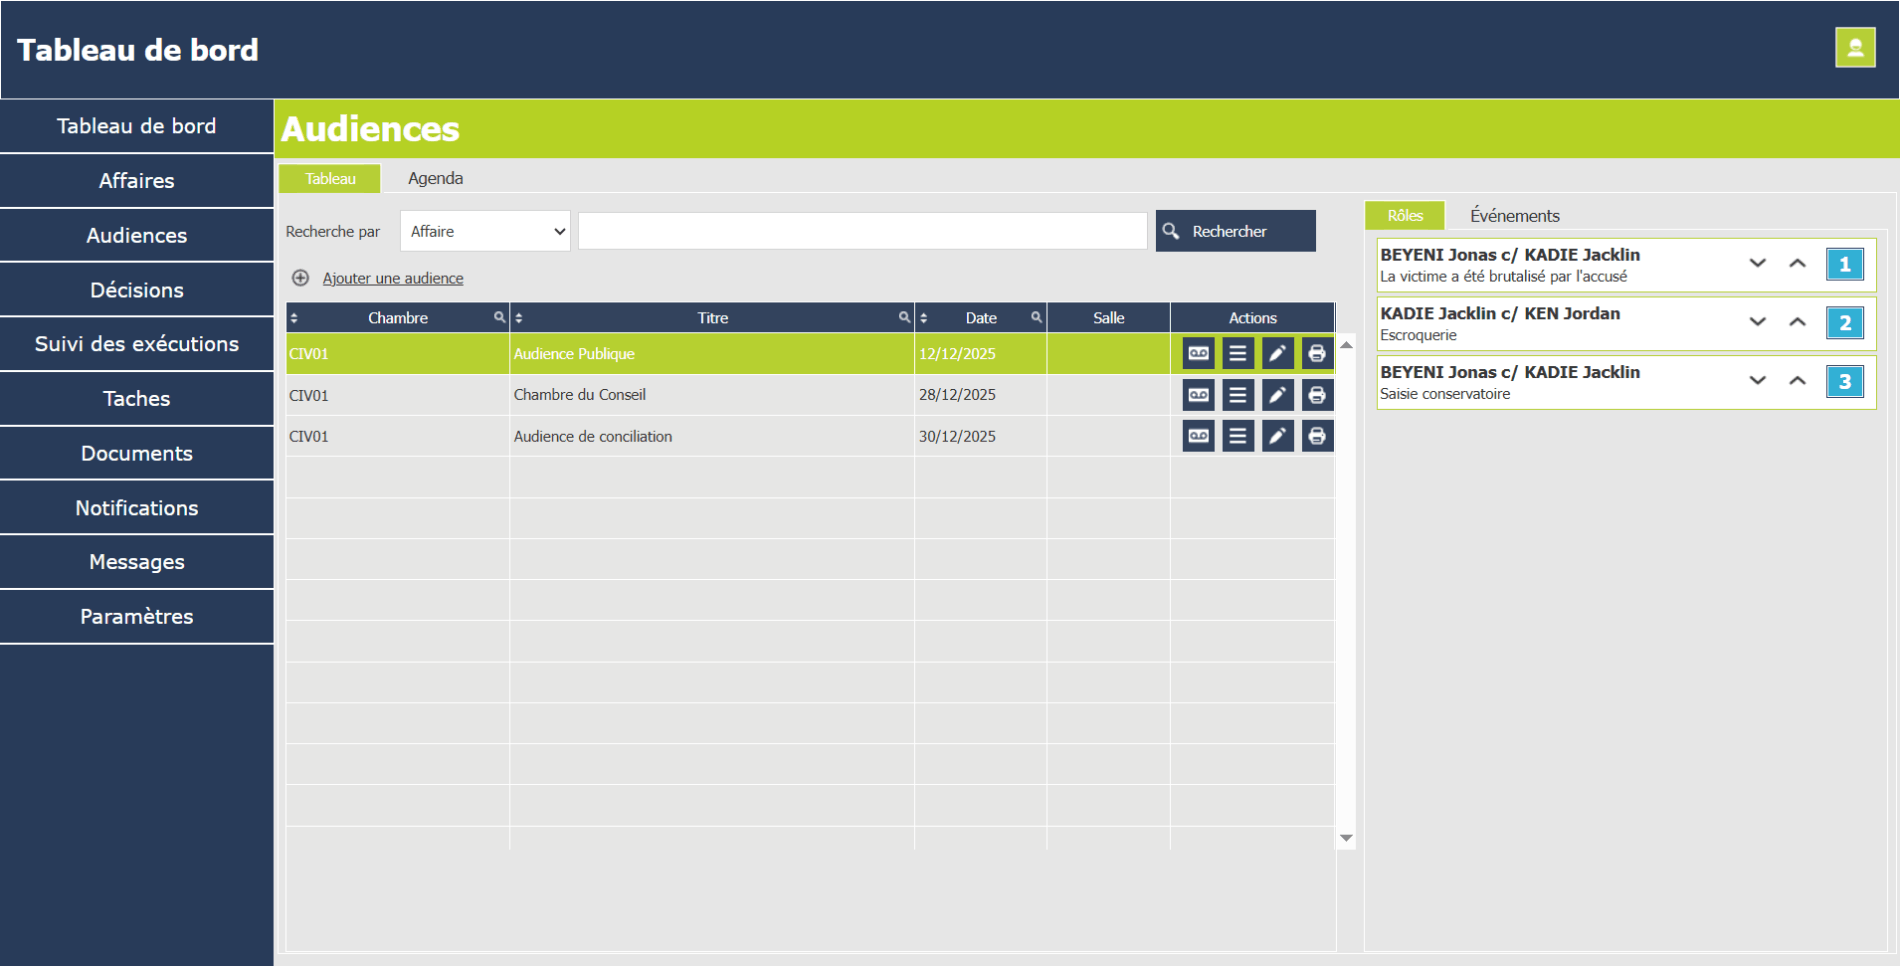This screenshot has height=966, width=1900.
Task: Open Décisions in the sidebar menu
Action: (137, 290)
